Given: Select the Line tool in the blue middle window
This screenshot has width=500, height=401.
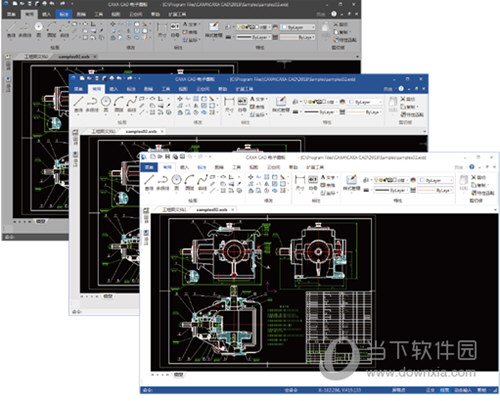Looking at the screenshot, I should 78,104.
